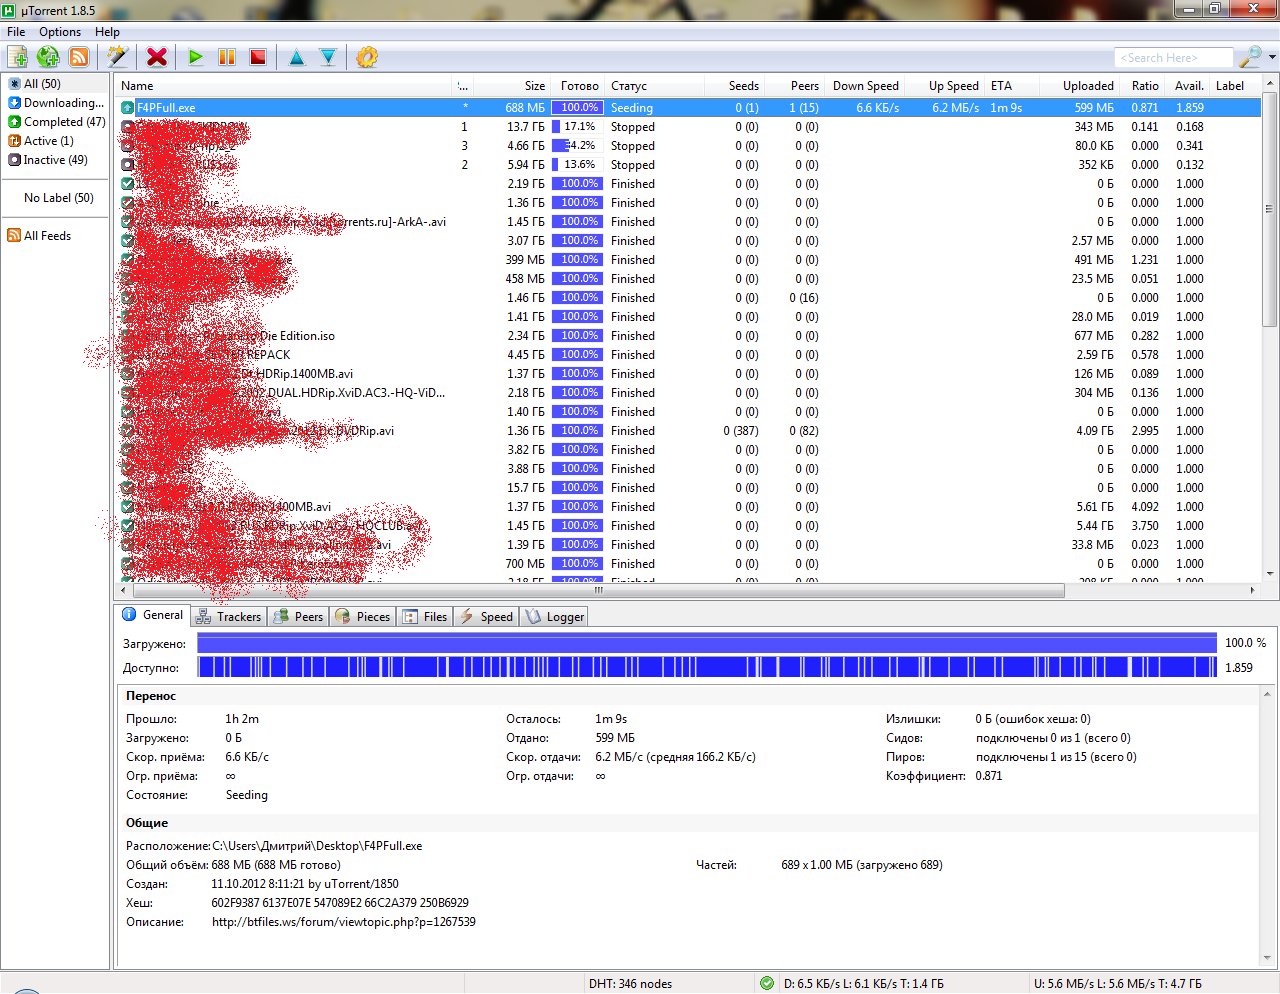Open Preferences with the gear icon
The width and height of the screenshot is (1280, 994).
tap(367, 57)
